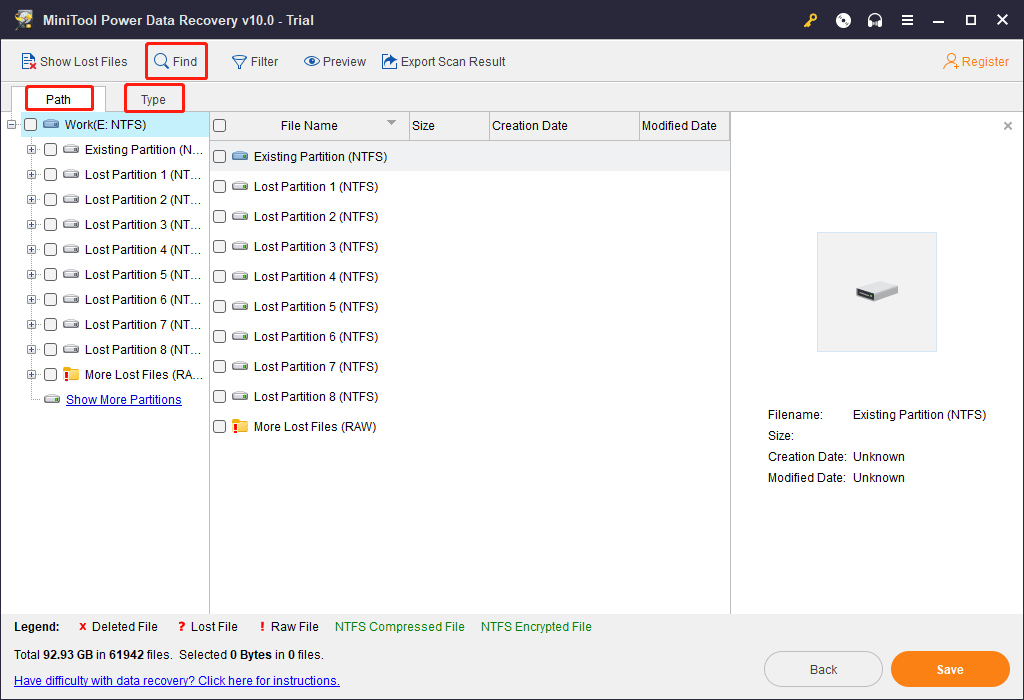Expand Lost Partition 4 tree node

31,249
